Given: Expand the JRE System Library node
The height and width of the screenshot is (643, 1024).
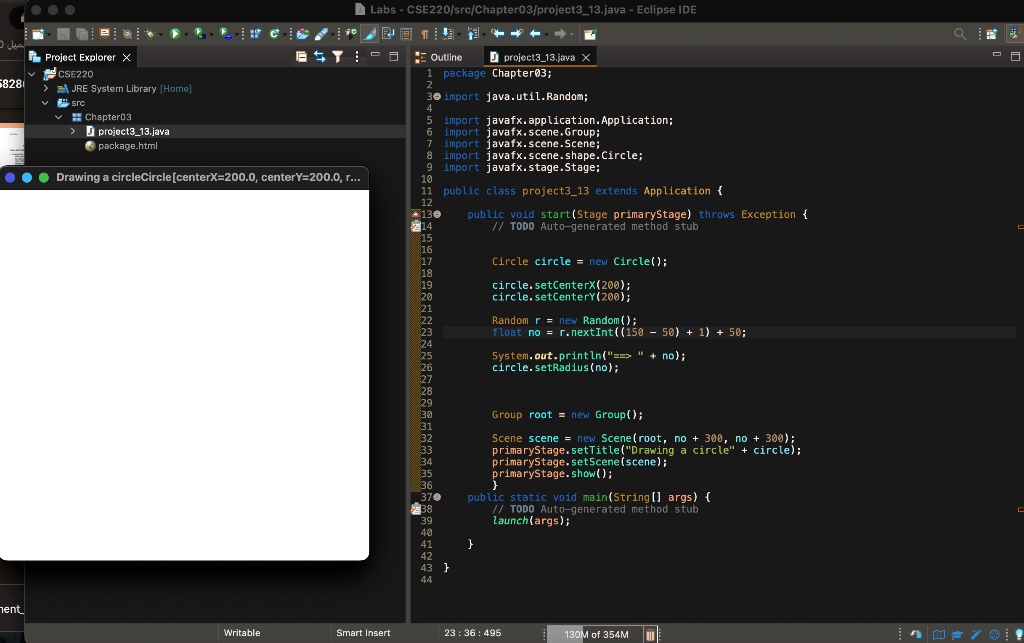Looking at the screenshot, I should [x=44, y=88].
